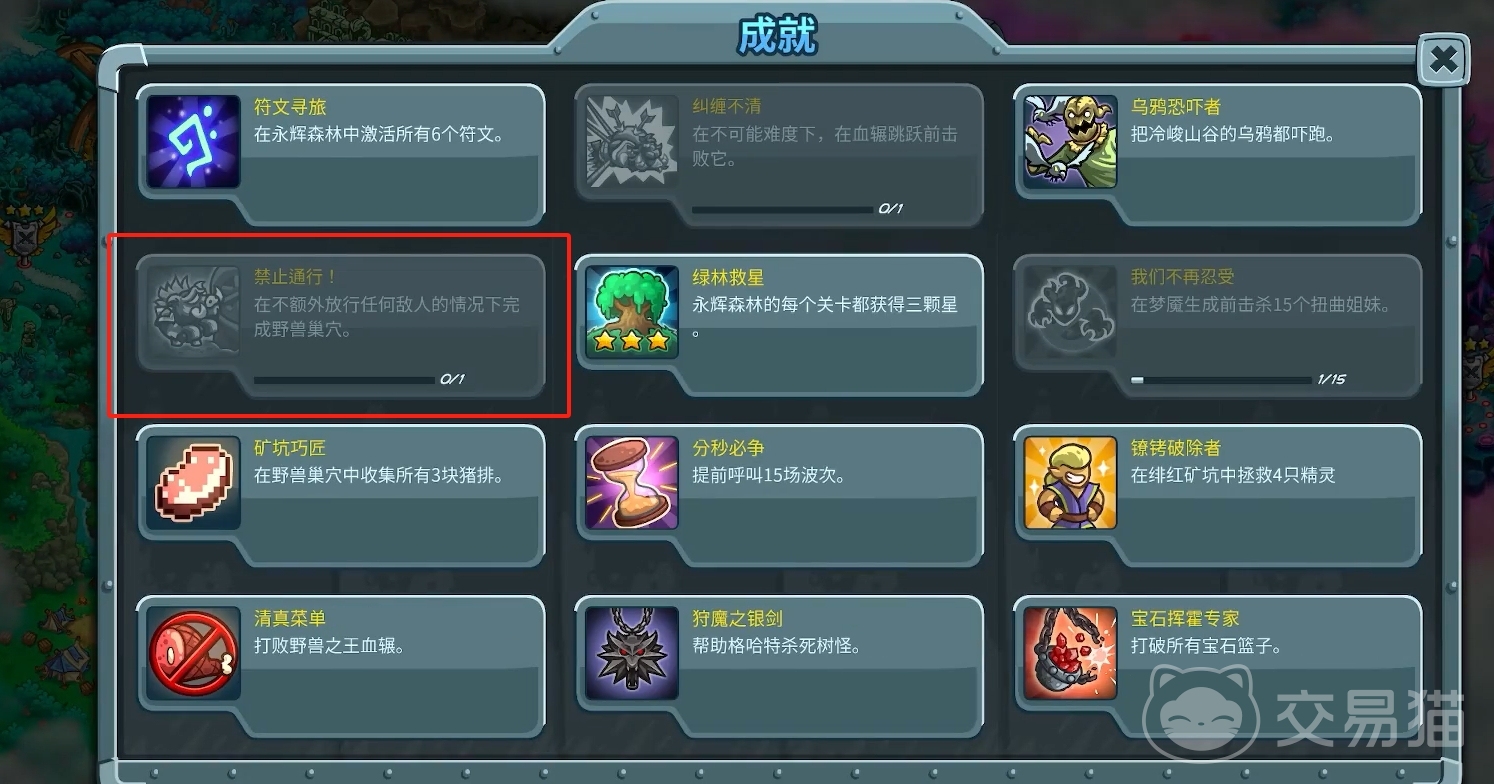Click the 成就 window title
Viewport: 1494px width, 784px height.
(777, 36)
